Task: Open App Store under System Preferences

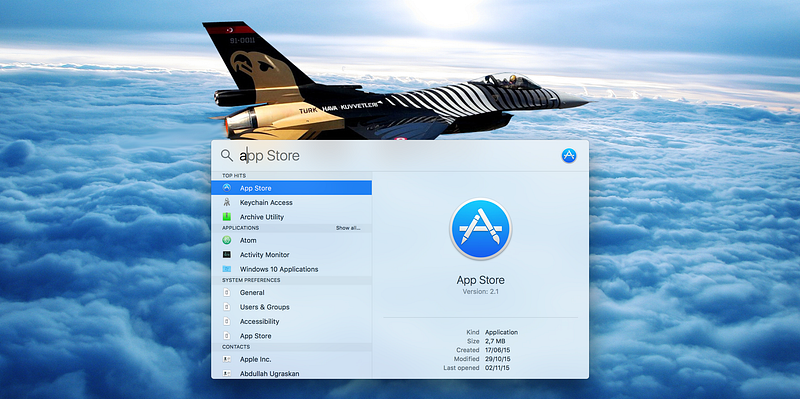Action: tap(291, 335)
